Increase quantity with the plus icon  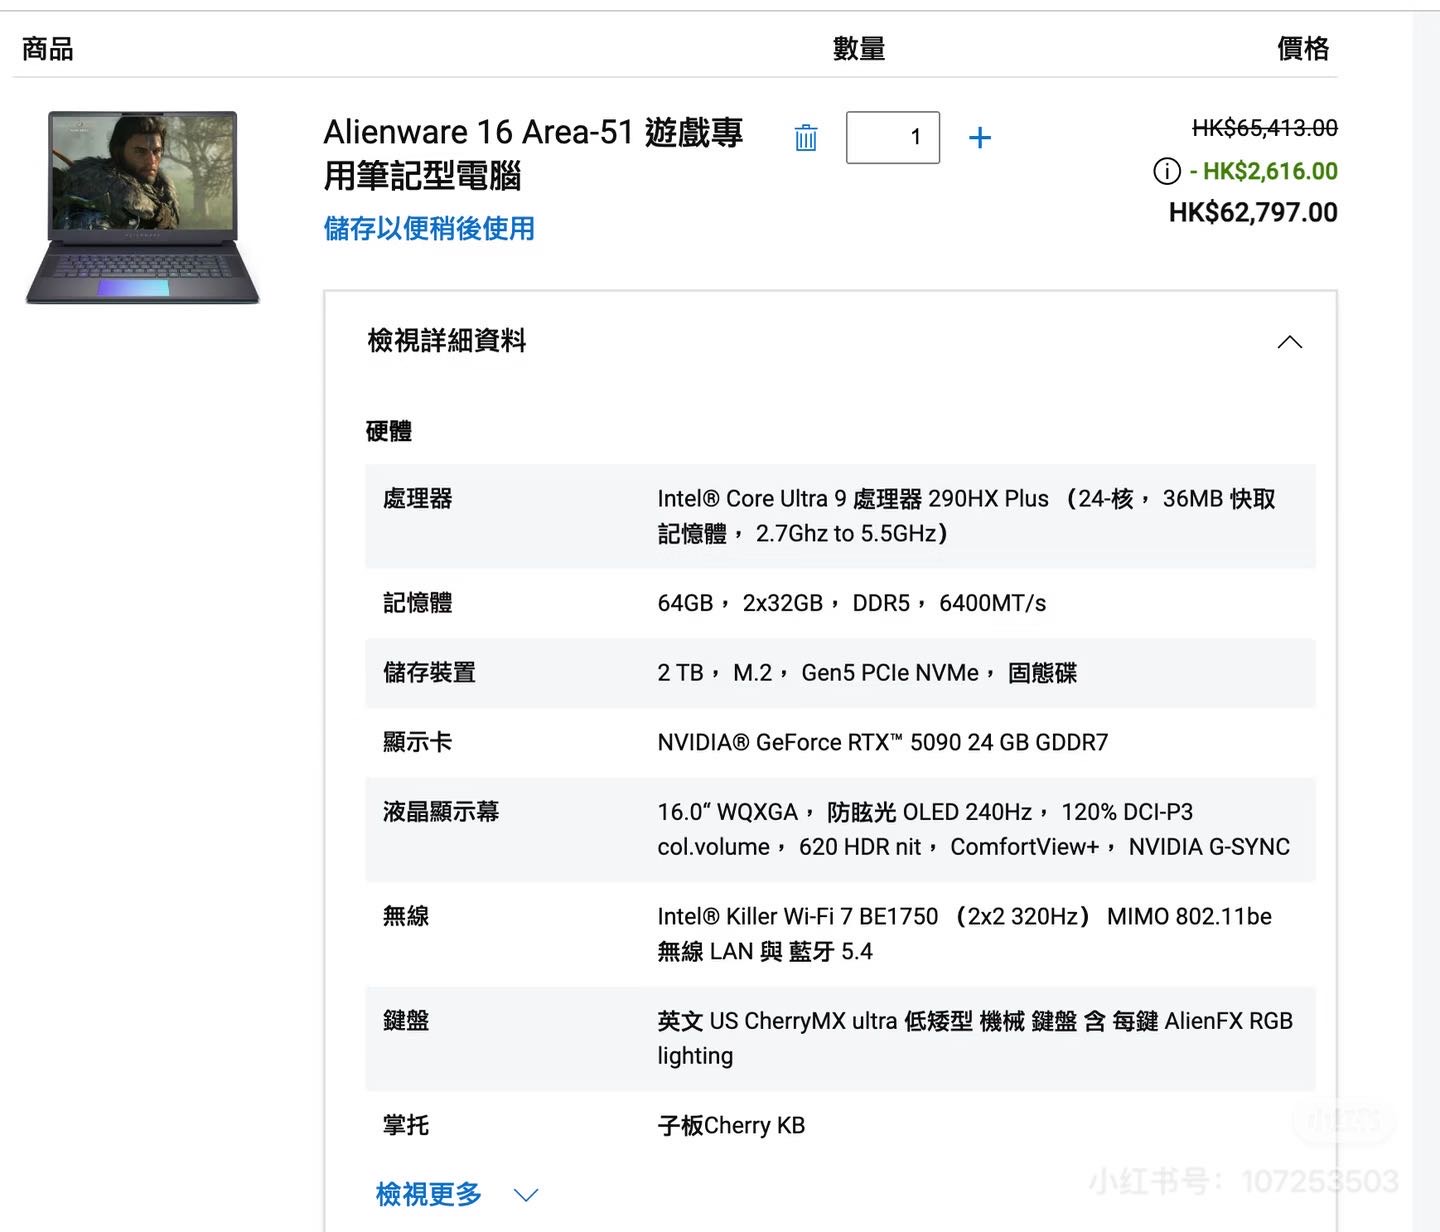(x=980, y=138)
